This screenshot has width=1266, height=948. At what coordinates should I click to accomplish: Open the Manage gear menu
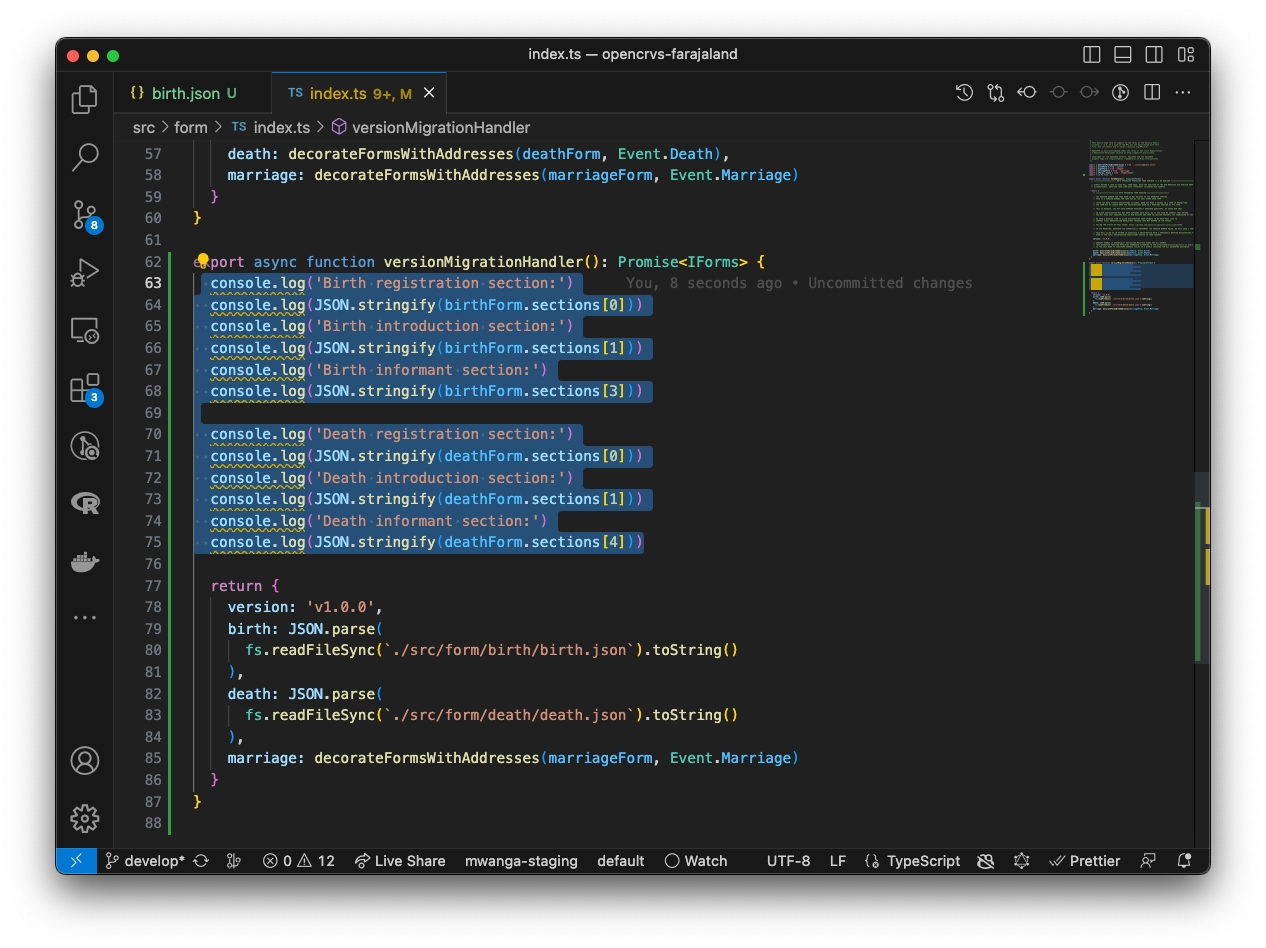[x=85, y=819]
